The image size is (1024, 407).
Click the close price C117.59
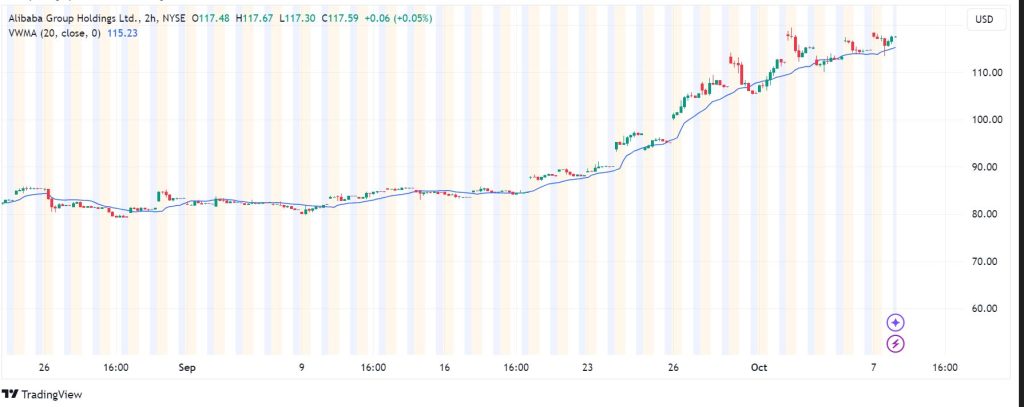coord(340,19)
